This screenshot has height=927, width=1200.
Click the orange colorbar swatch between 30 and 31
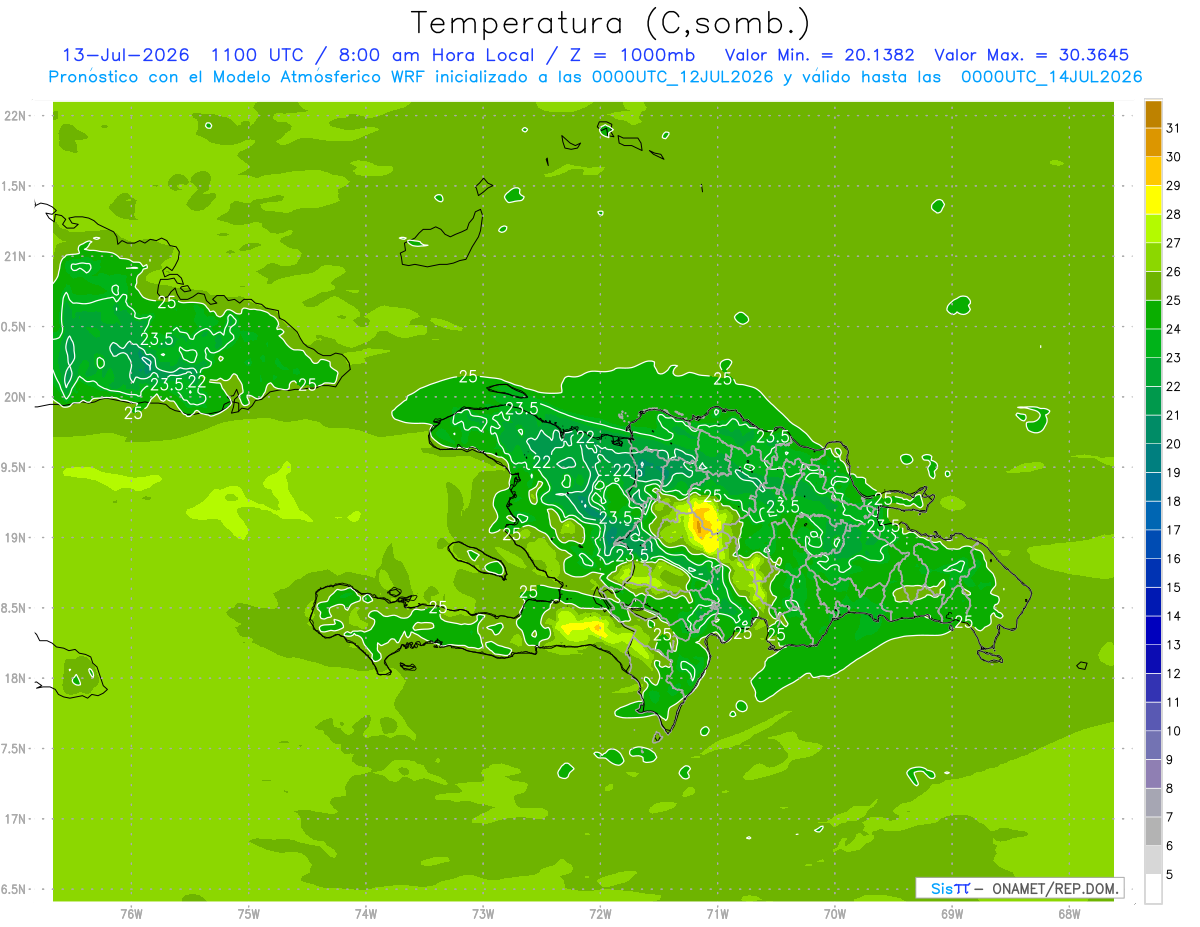(1153, 142)
